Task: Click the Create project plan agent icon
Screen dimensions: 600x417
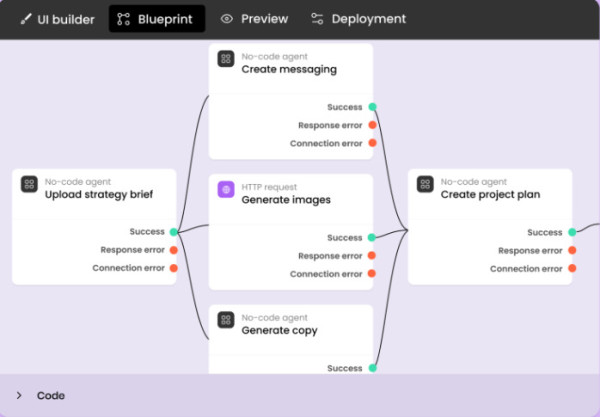Action: tap(425, 188)
